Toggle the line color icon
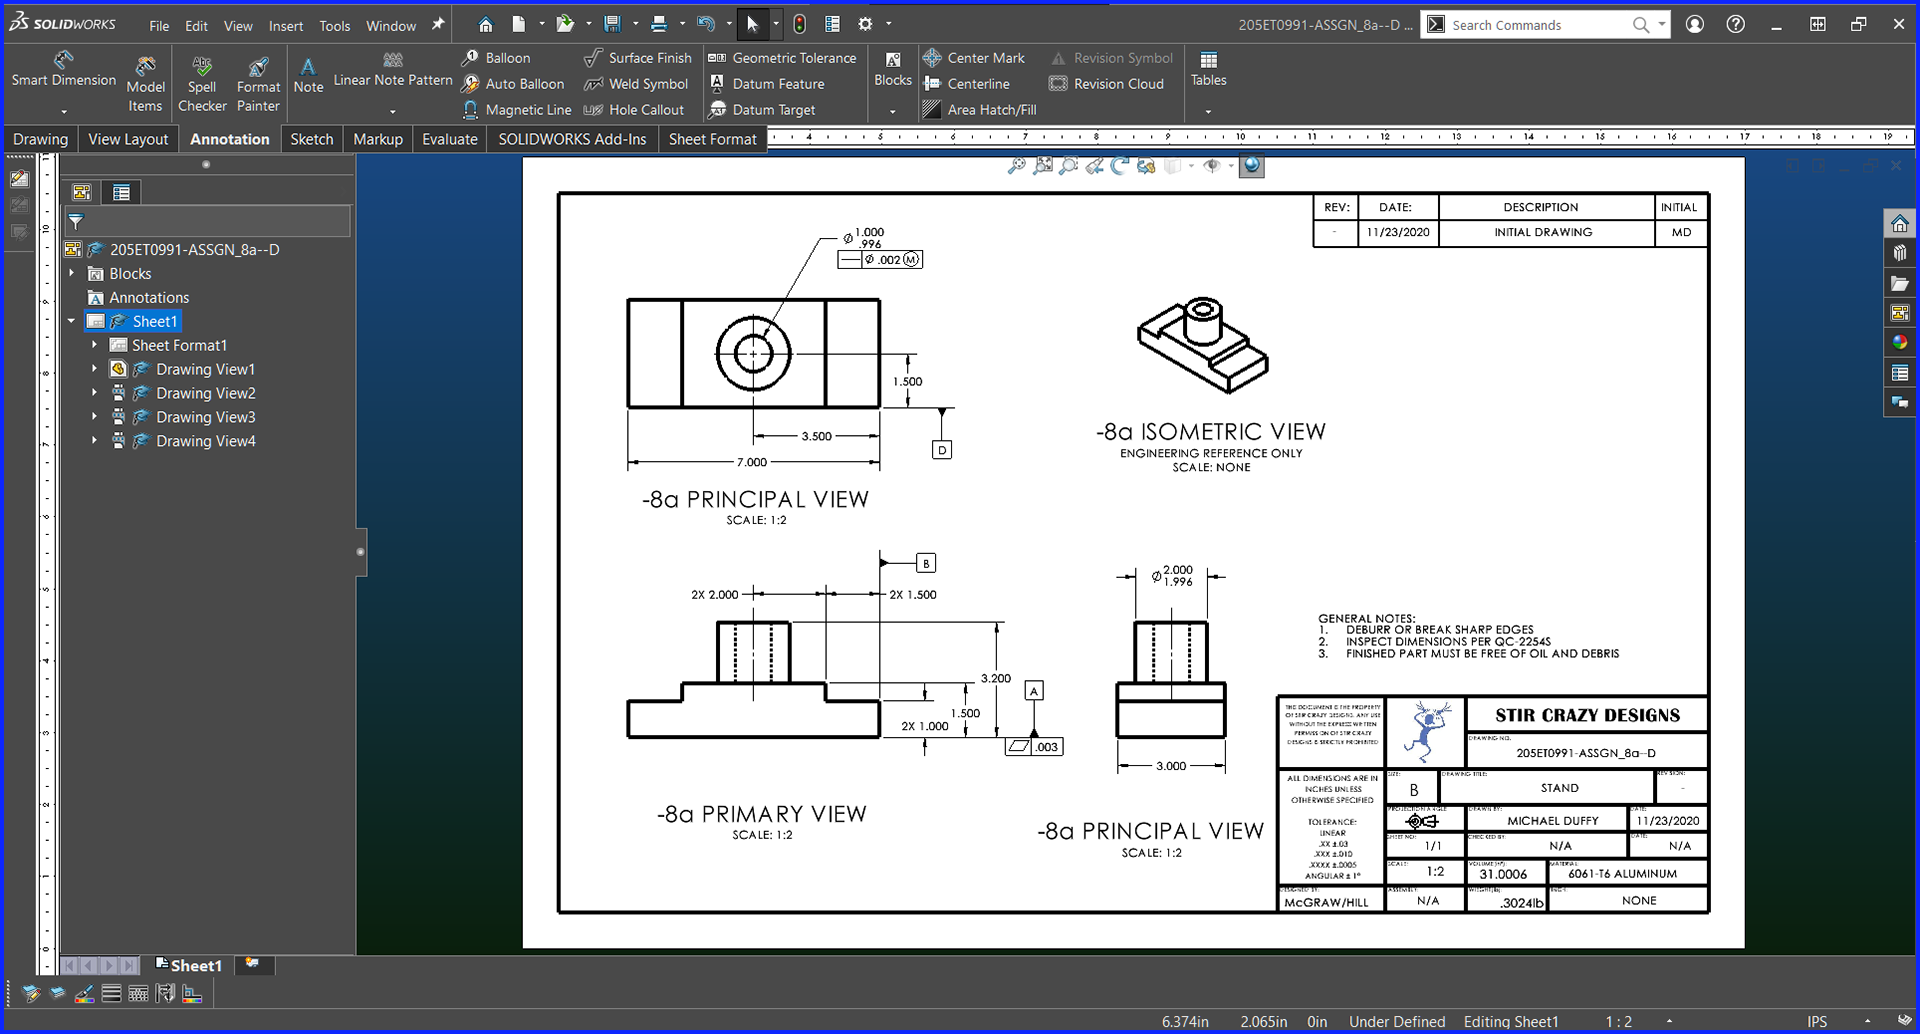Image resolution: width=1920 pixels, height=1034 pixels. 85,993
